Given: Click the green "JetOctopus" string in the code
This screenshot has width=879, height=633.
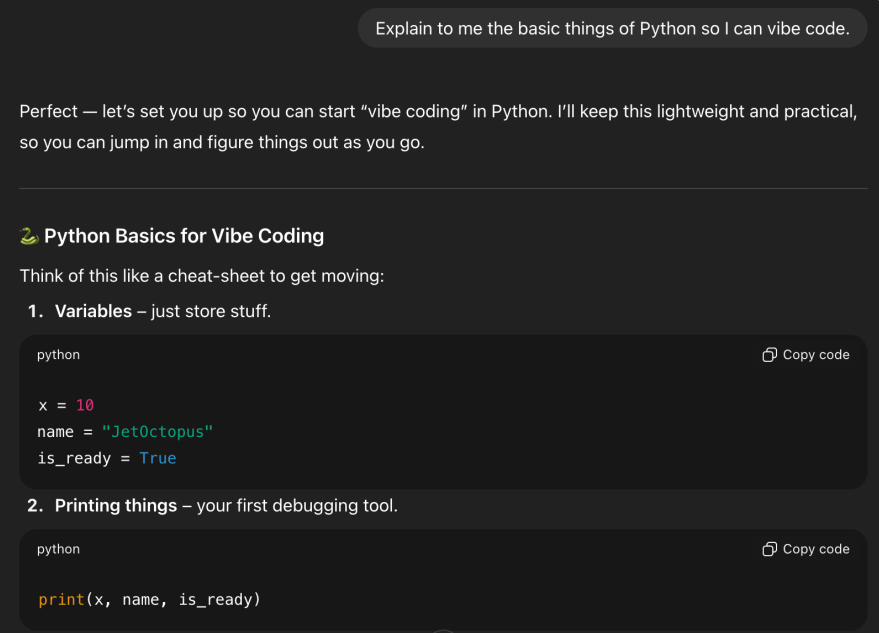Looking at the screenshot, I should click(157, 432).
